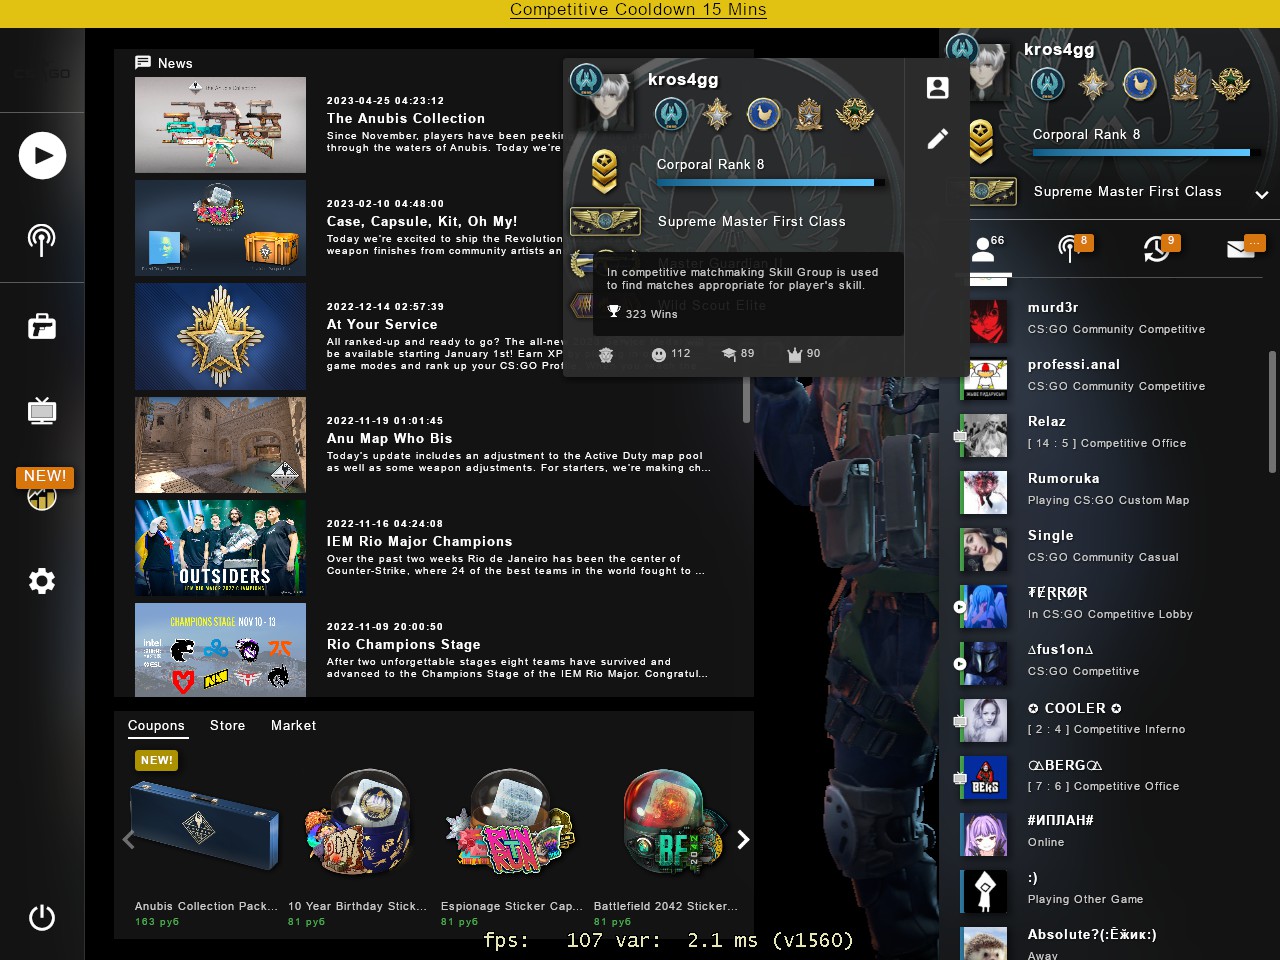Viewport: 1280px width, 960px height.
Task: Click the XP progress bar on the profile card
Action: click(771, 183)
